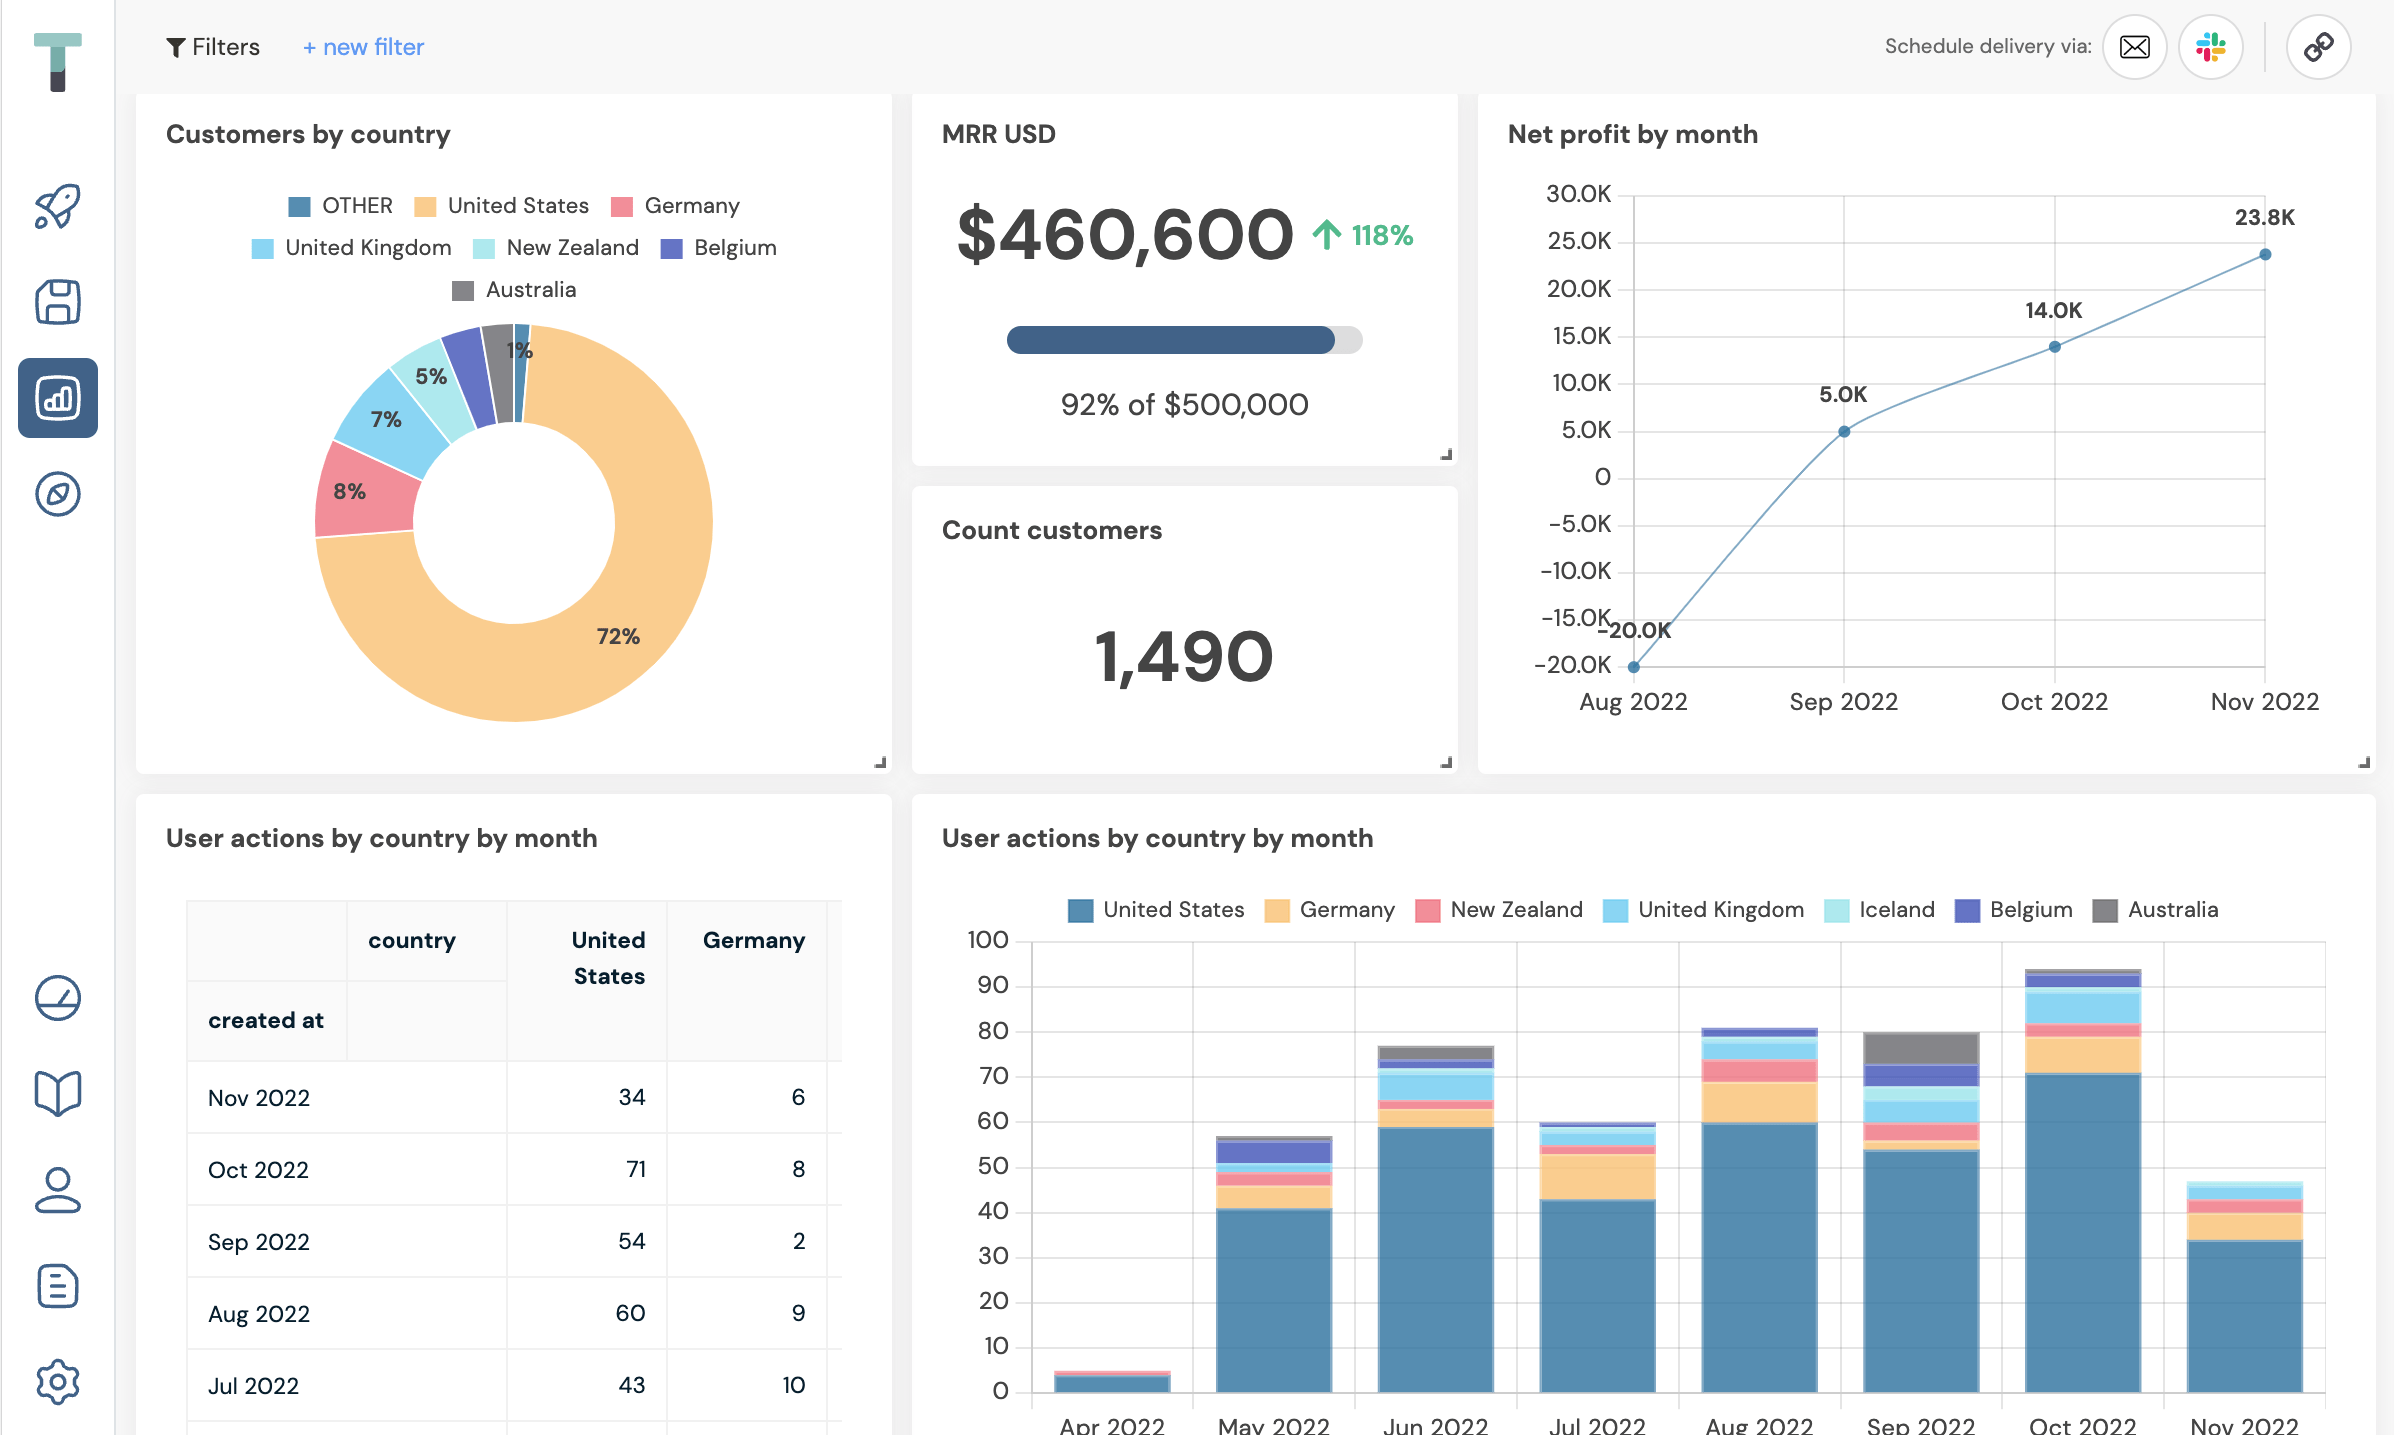This screenshot has height=1435, width=2394.
Task: Click the book documentation sidebar icon
Action: pyautogui.click(x=57, y=1093)
